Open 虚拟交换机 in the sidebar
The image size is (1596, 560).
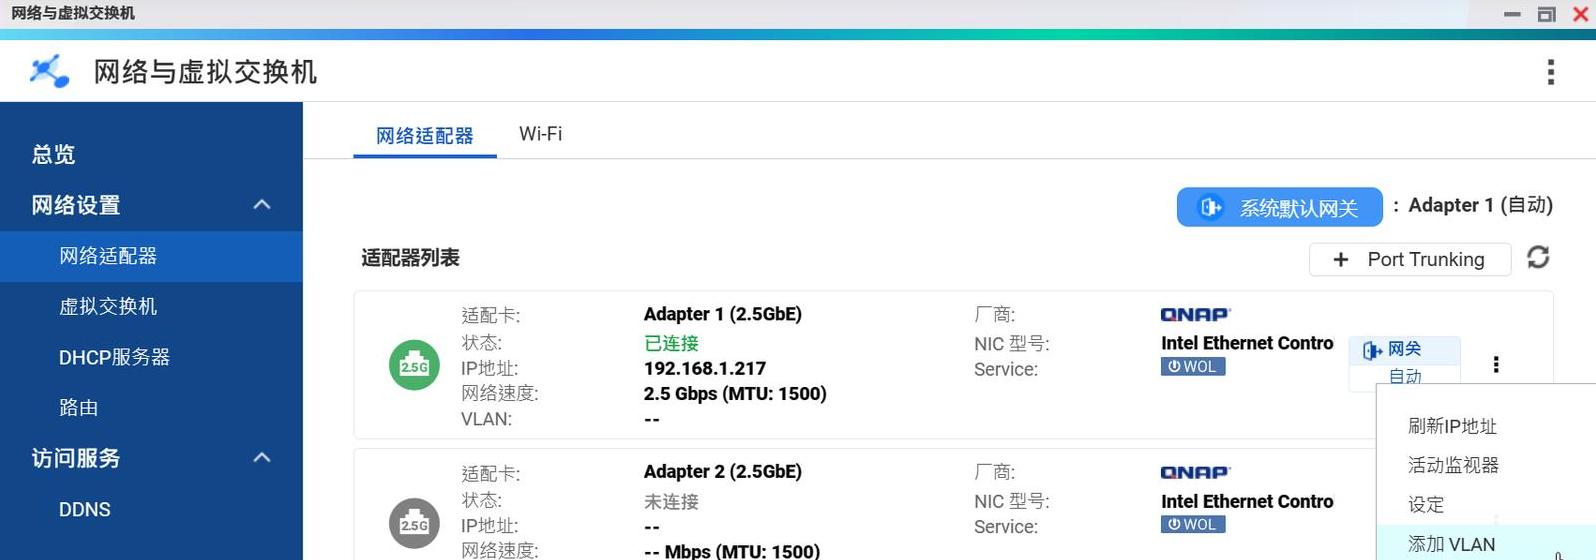coord(108,306)
